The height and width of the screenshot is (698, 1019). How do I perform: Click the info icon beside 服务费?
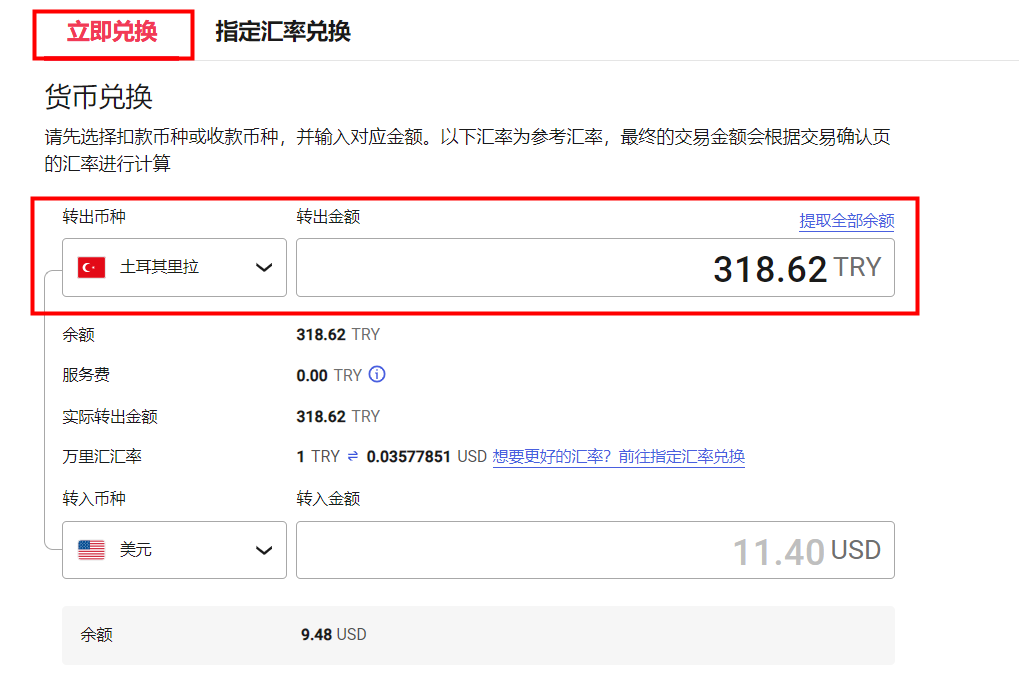[377, 375]
